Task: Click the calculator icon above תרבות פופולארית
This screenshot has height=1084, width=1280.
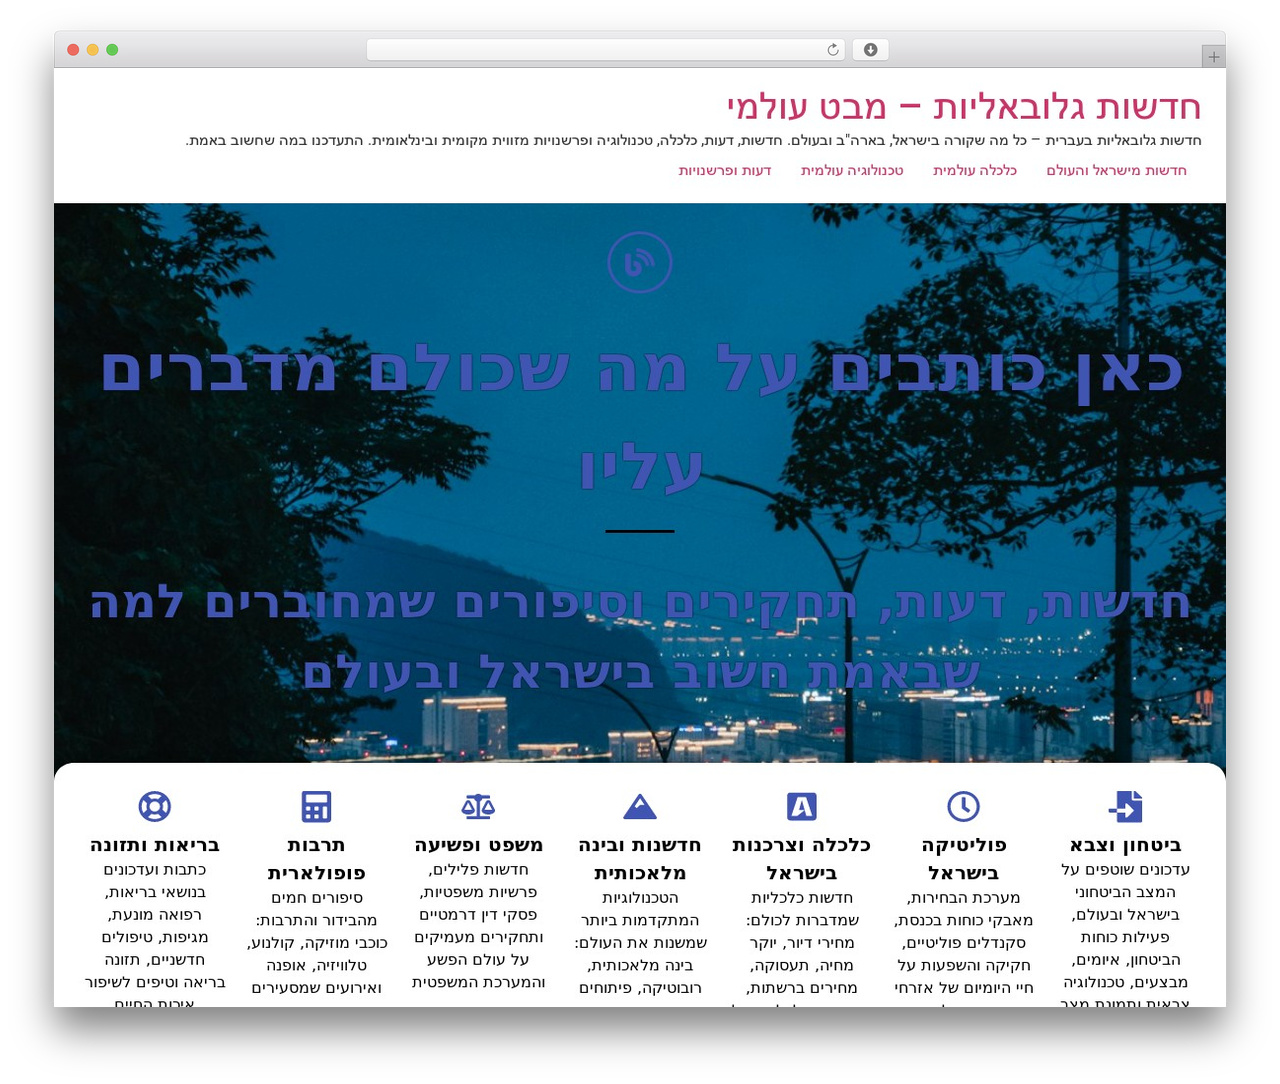Action: 316,806
